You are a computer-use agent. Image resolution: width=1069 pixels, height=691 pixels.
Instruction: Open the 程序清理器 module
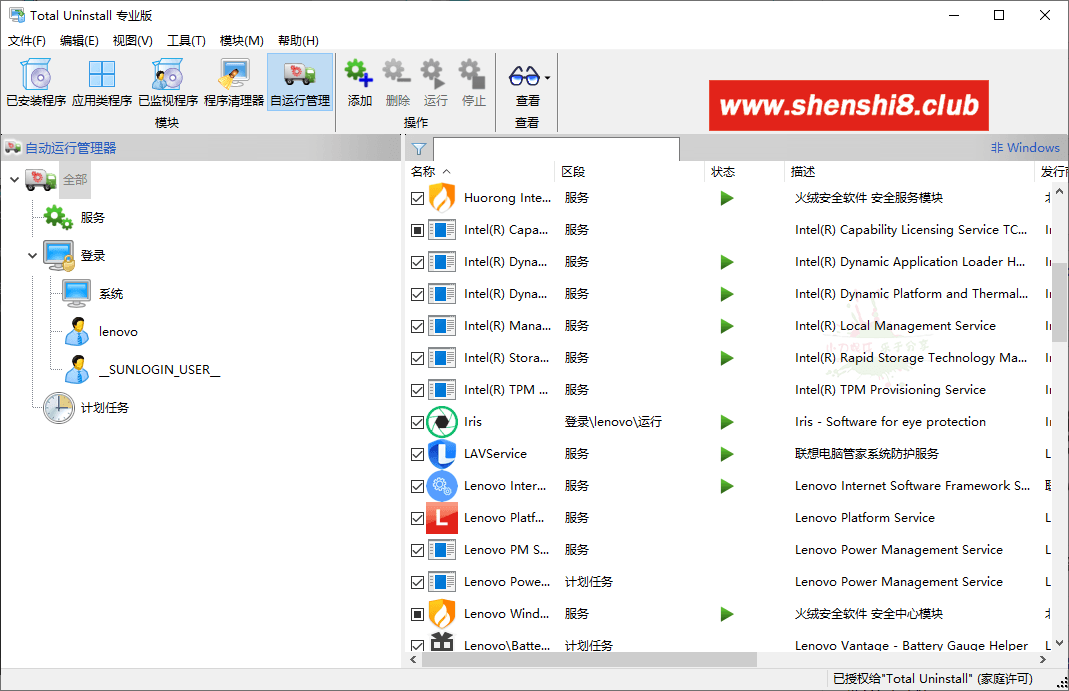click(x=234, y=82)
